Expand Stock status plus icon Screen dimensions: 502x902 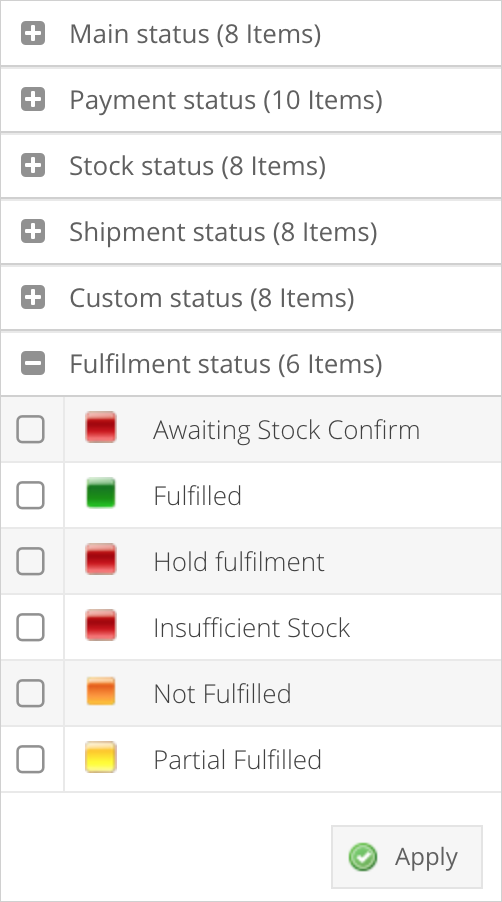(x=33, y=166)
